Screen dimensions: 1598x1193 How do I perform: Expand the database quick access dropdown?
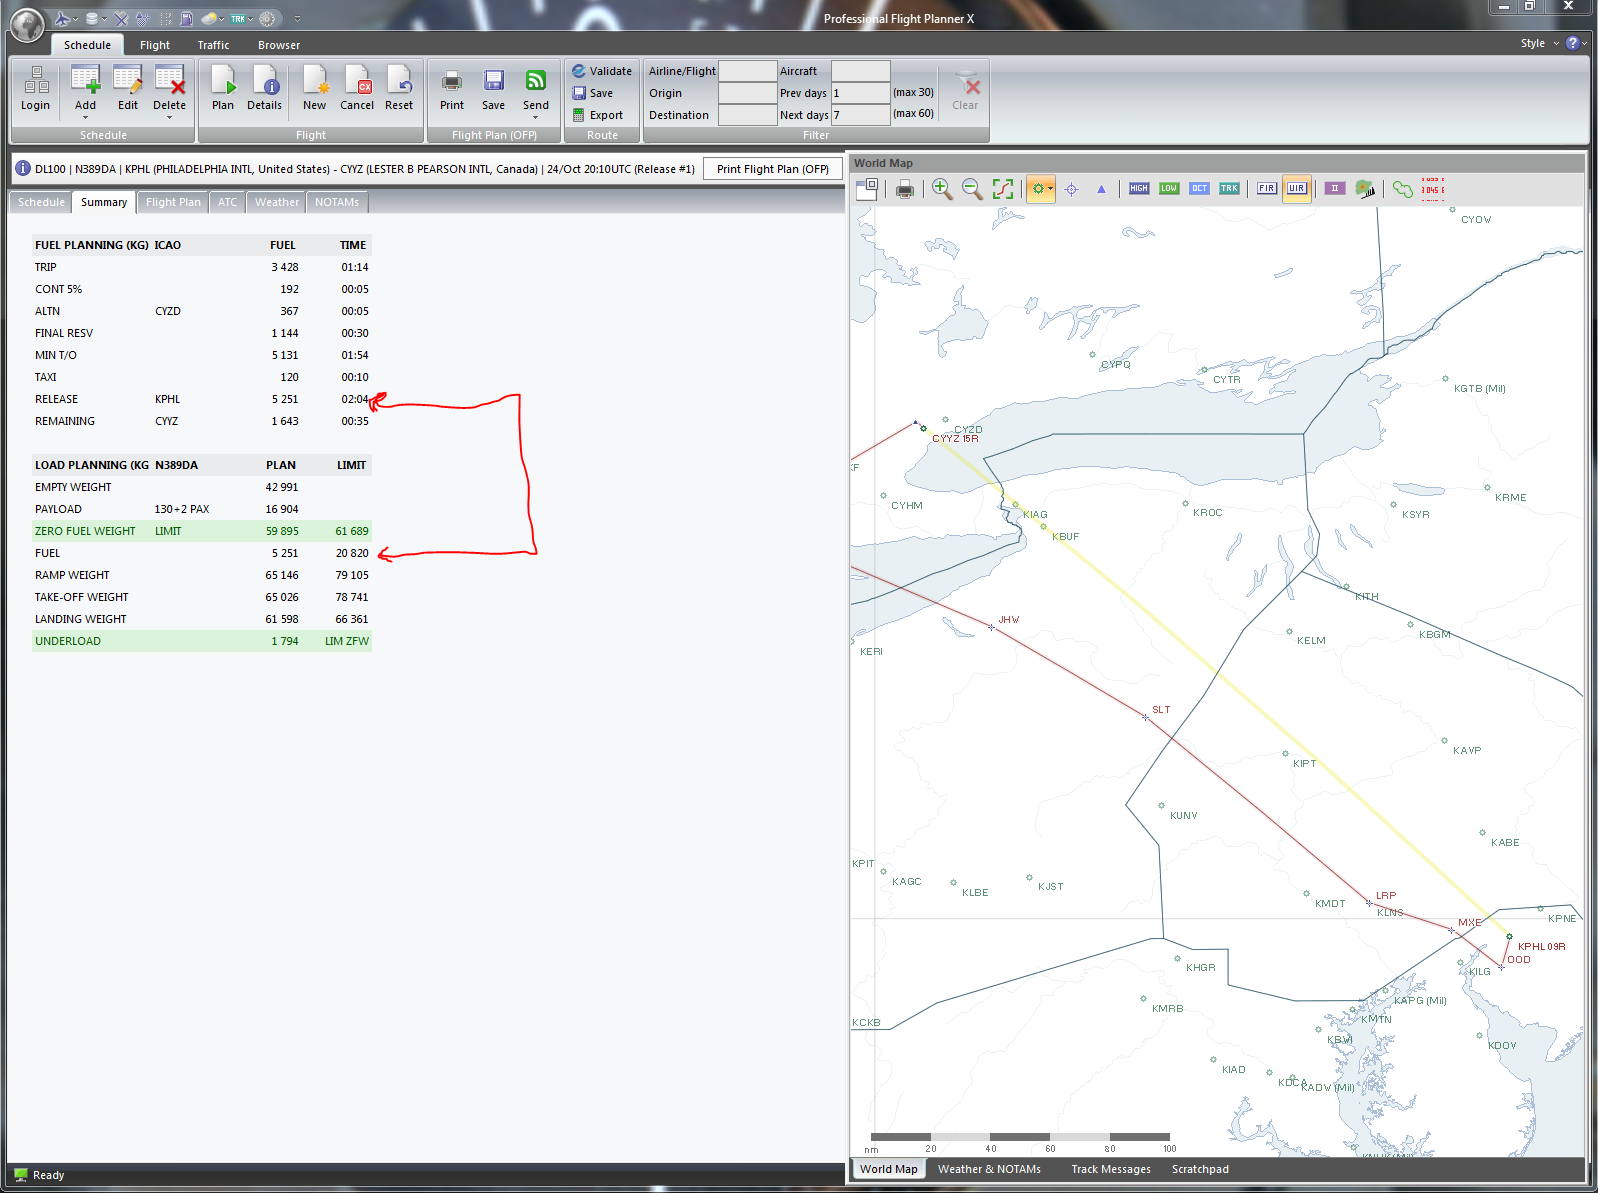(x=104, y=19)
